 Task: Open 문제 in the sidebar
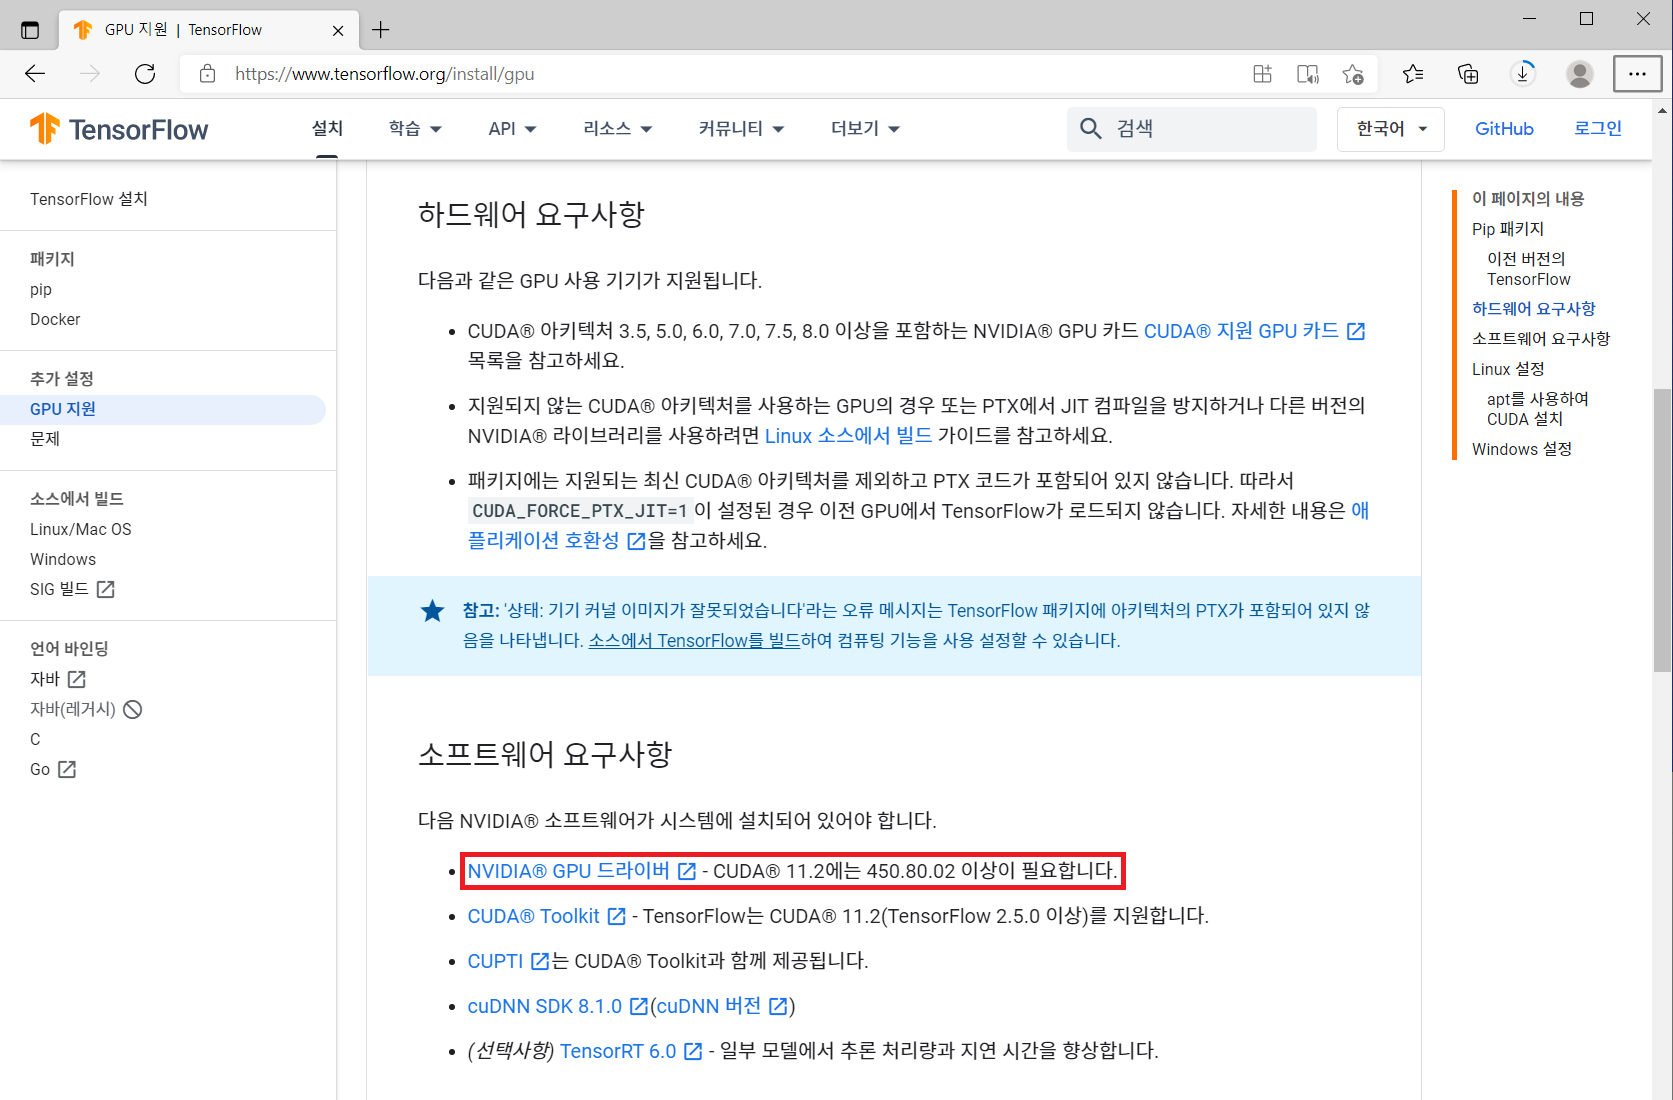45,439
